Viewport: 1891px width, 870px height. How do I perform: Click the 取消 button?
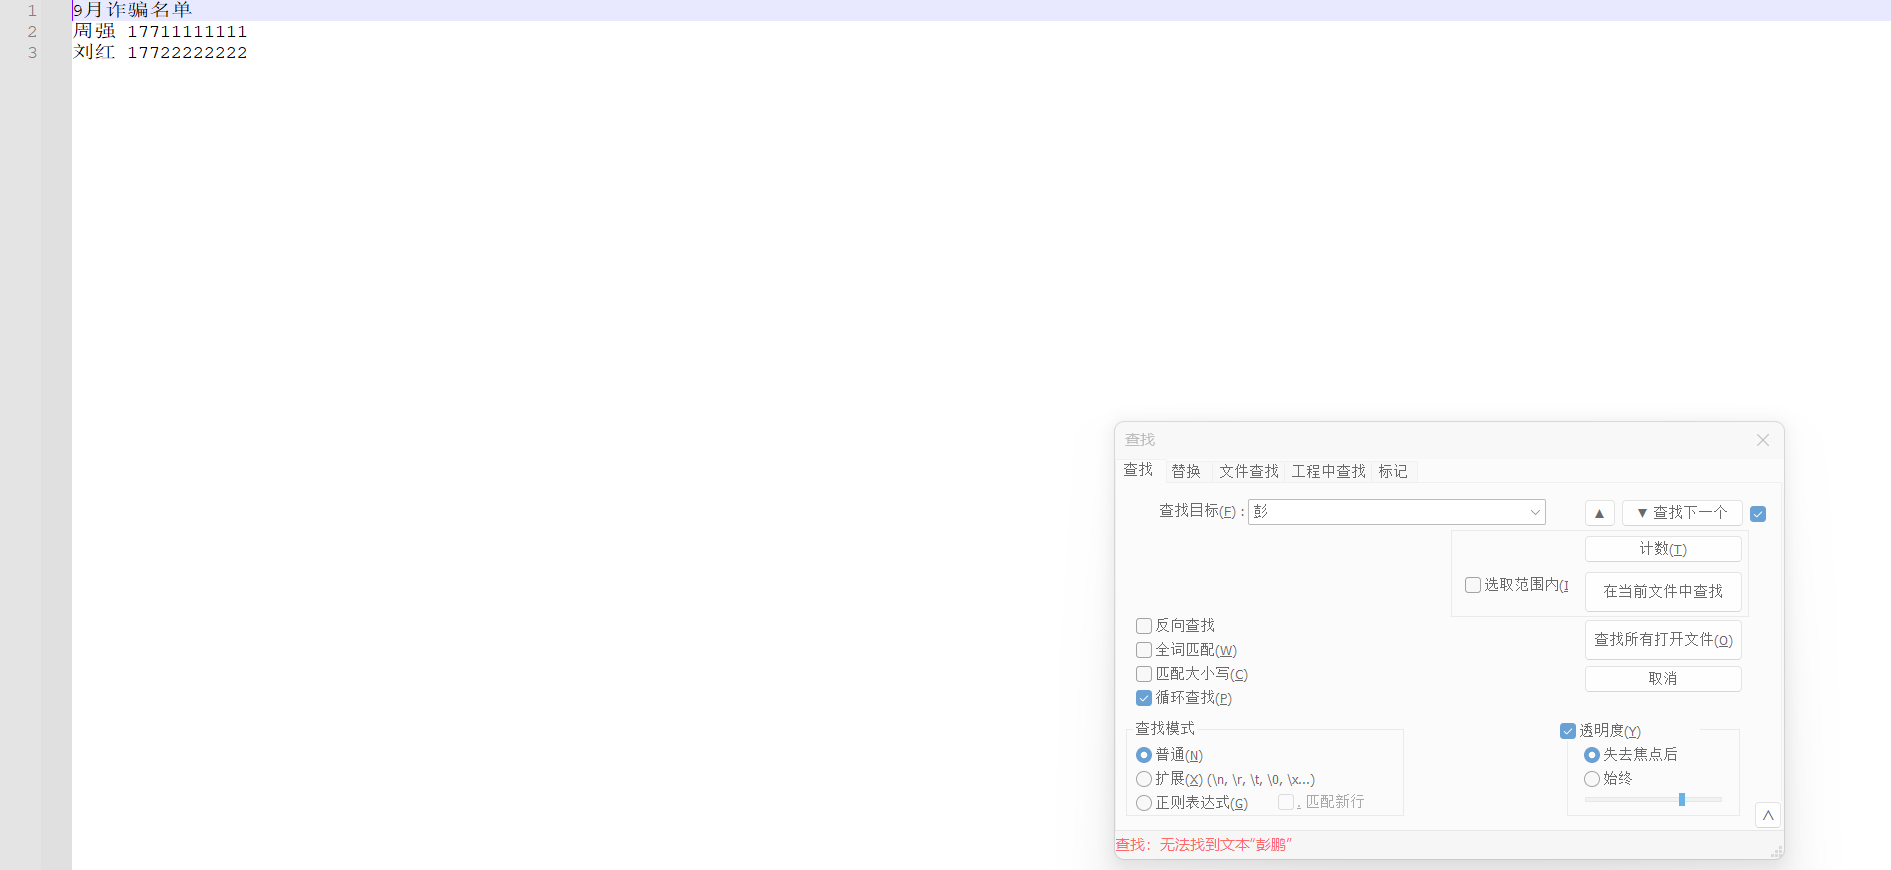pyautogui.click(x=1663, y=679)
